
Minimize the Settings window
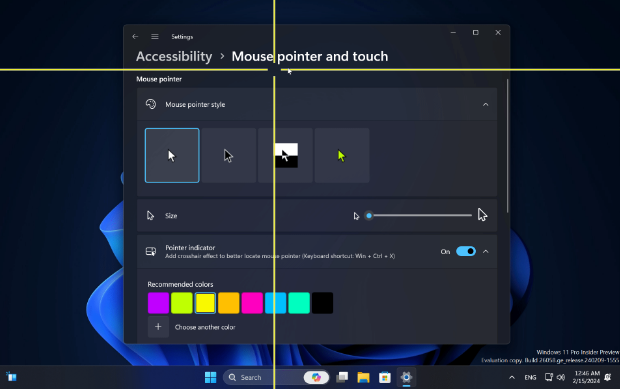[453, 32]
